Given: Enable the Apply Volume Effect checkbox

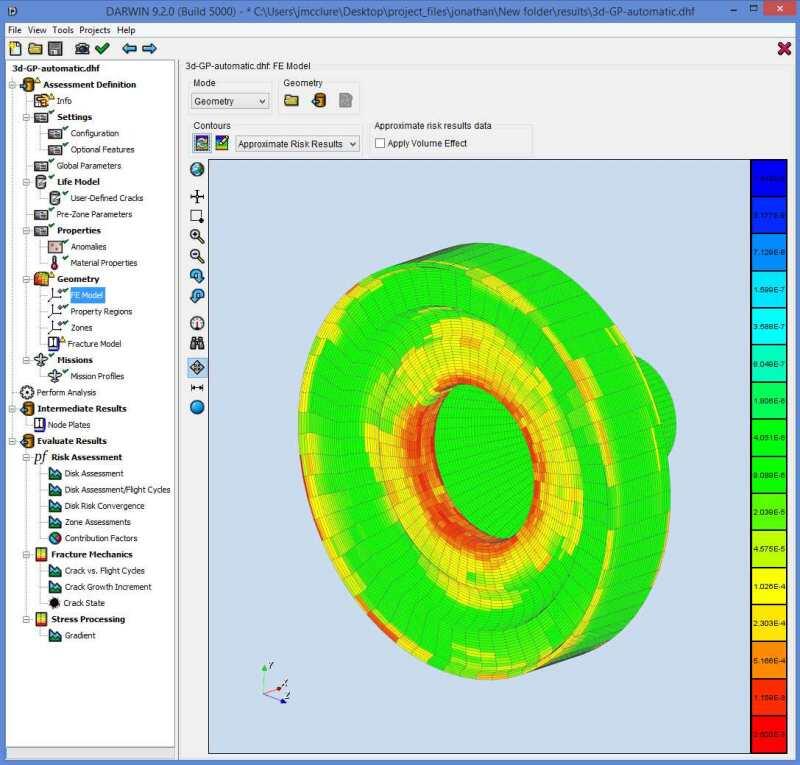Looking at the screenshot, I should click(x=380, y=143).
